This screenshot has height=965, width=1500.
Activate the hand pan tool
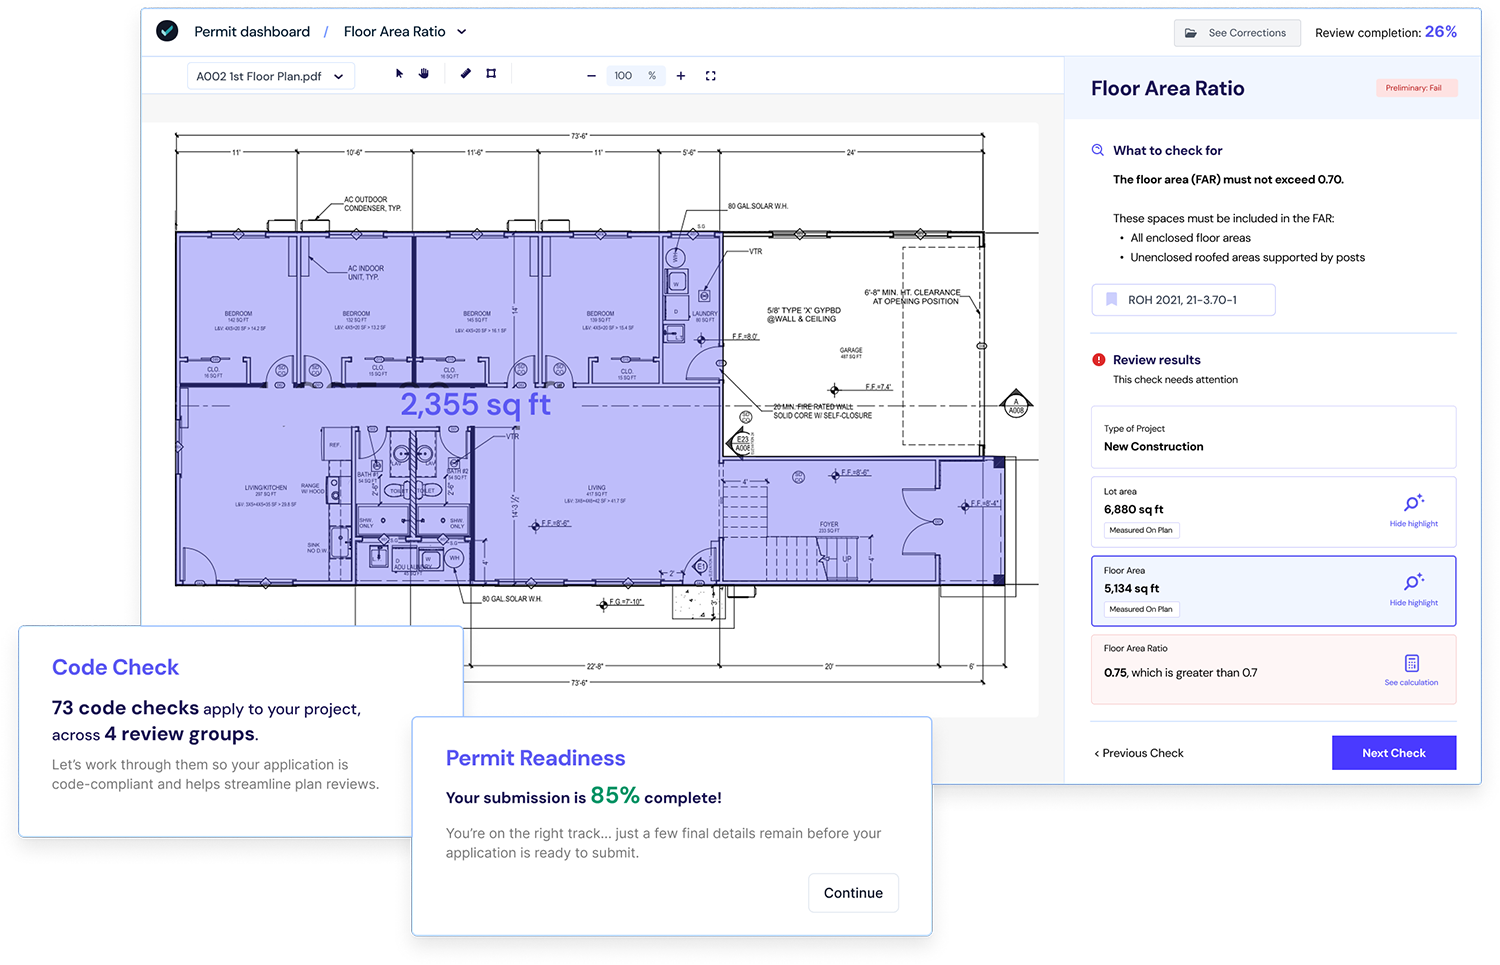click(424, 74)
